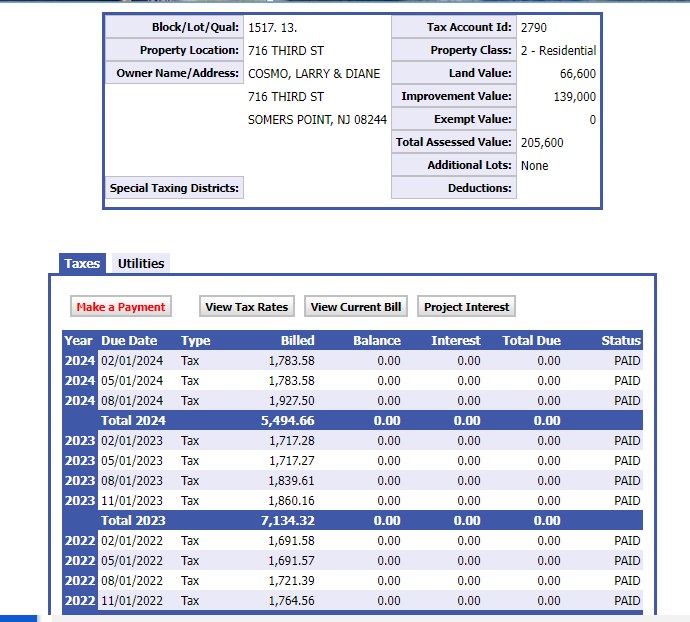Click the Total 2024 row label
Image resolution: width=690 pixels, height=622 pixels.
(x=133, y=420)
